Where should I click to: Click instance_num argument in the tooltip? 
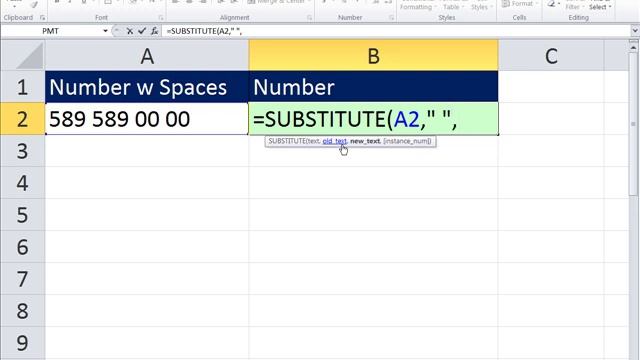pyautogui.click(x=407, y=141)
